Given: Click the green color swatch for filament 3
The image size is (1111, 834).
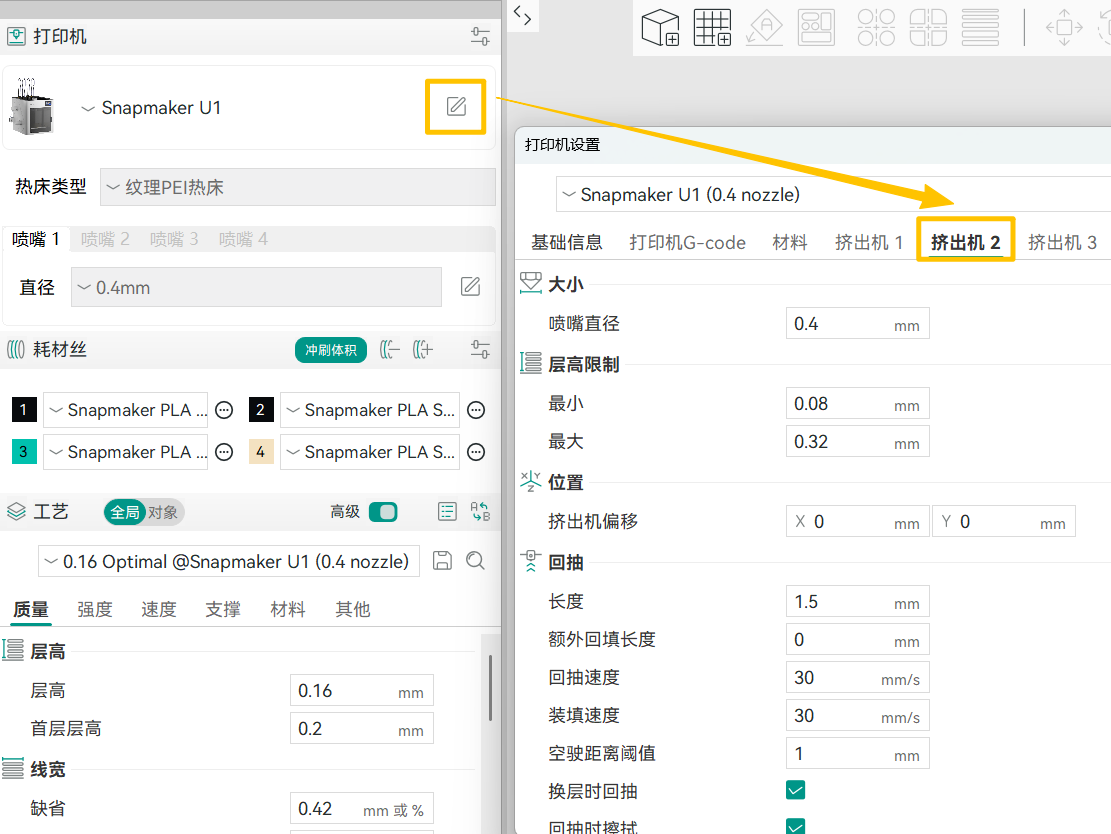Looking at the screenshot, I should [x=23, y=452].
